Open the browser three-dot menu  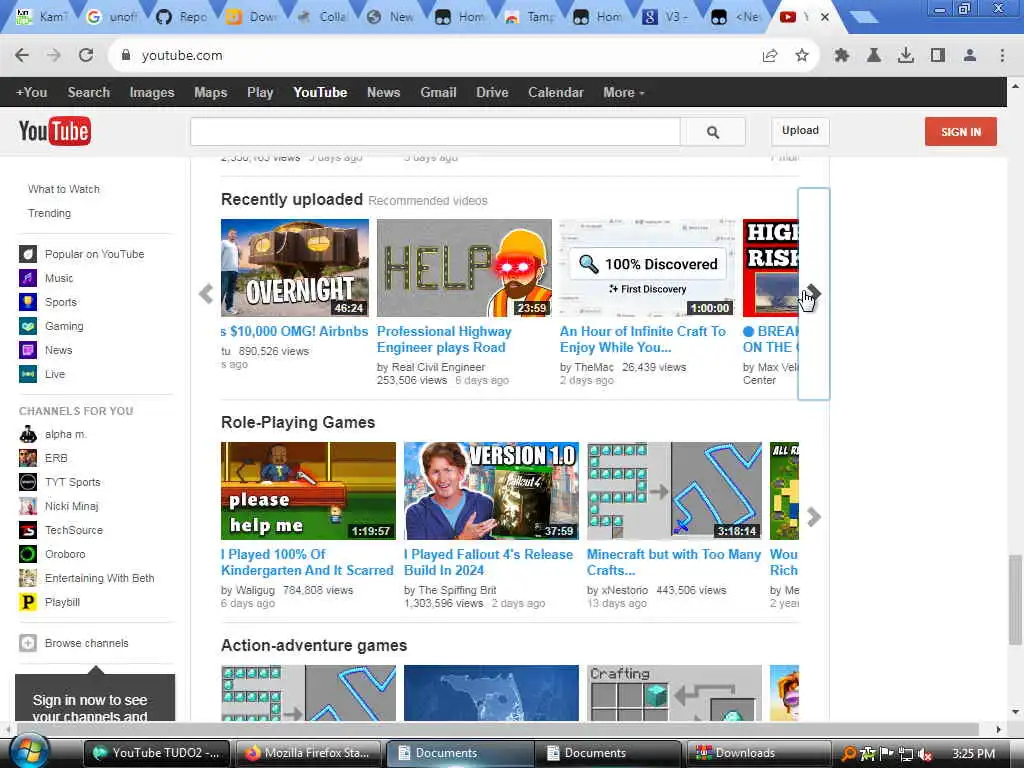click(x=1002, y=56)
